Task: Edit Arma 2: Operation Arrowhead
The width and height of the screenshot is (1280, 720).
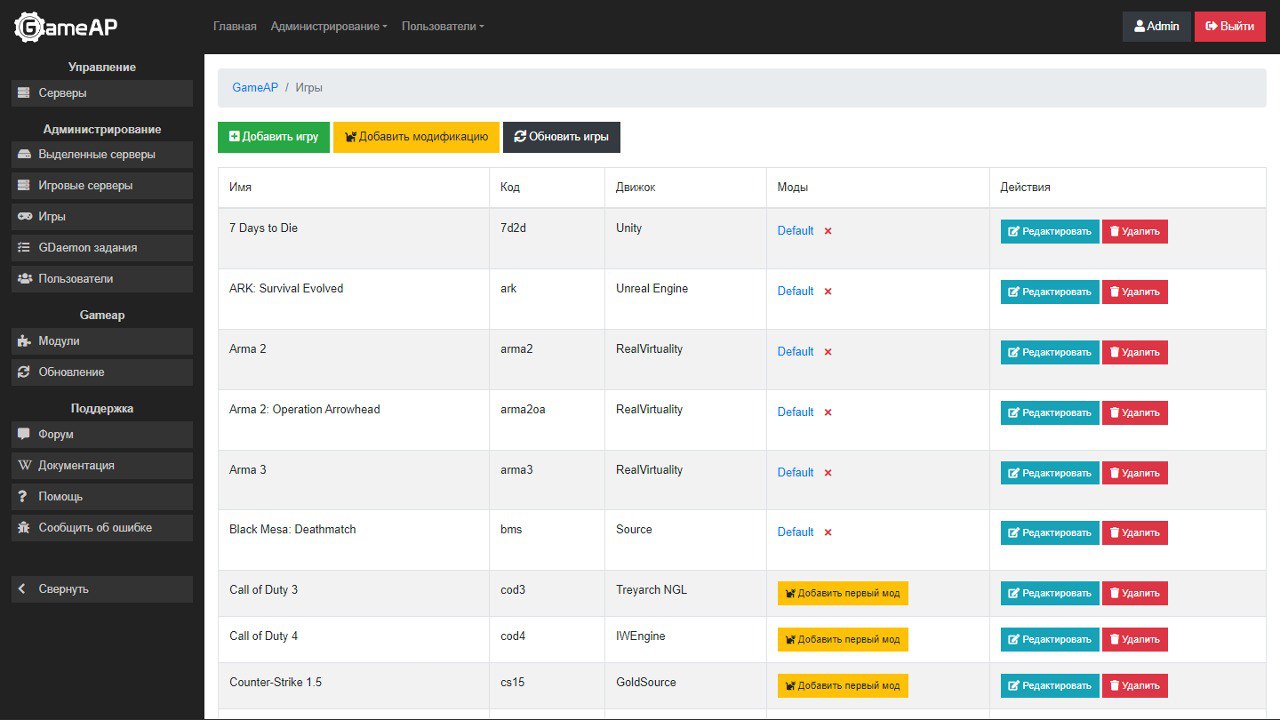Action: [x=1050, y=413]
